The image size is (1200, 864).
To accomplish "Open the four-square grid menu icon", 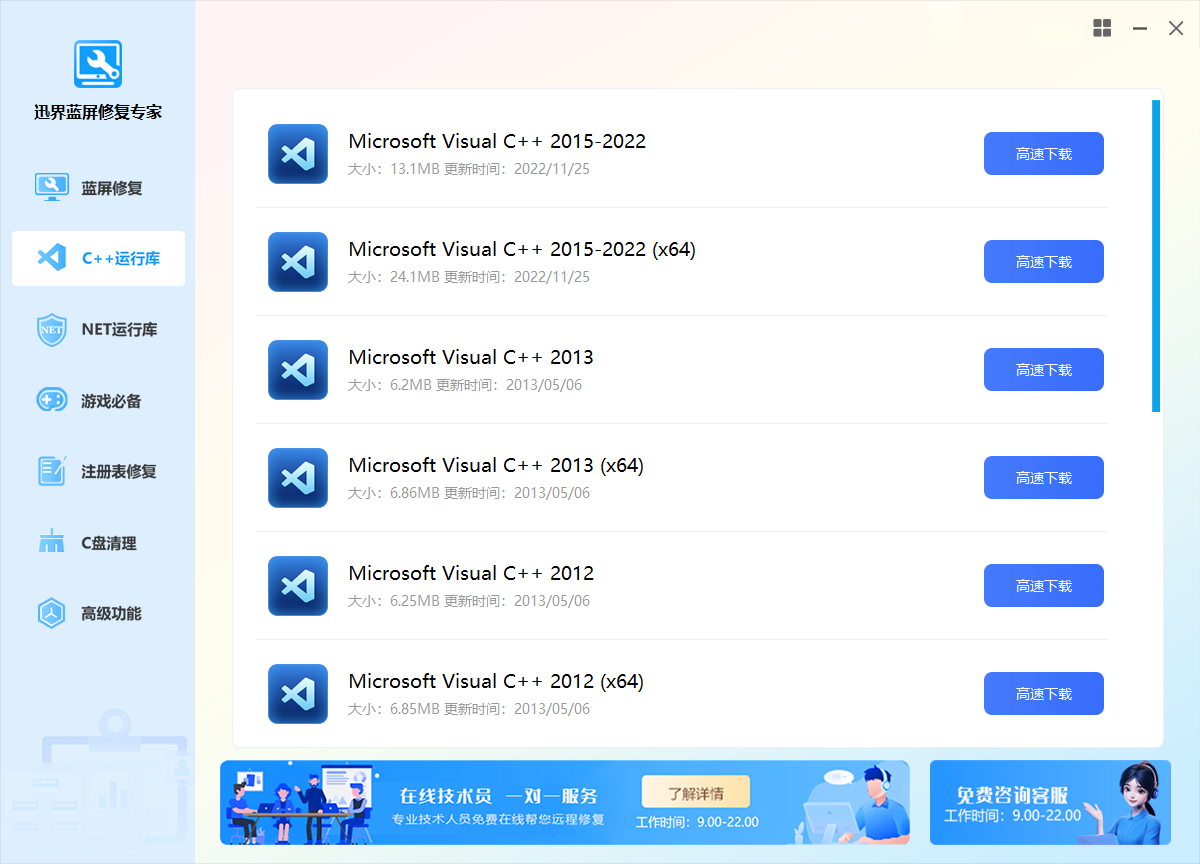I will point(1102,28).
